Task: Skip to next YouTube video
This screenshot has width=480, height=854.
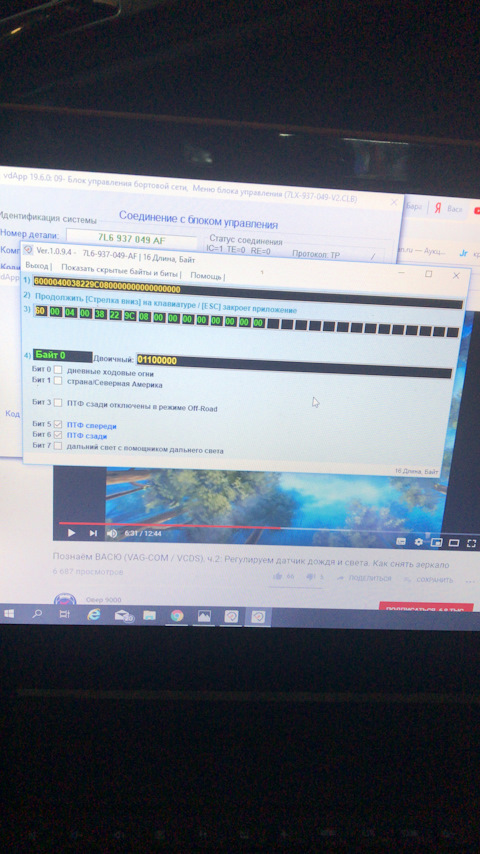Action: pos(93,534)
